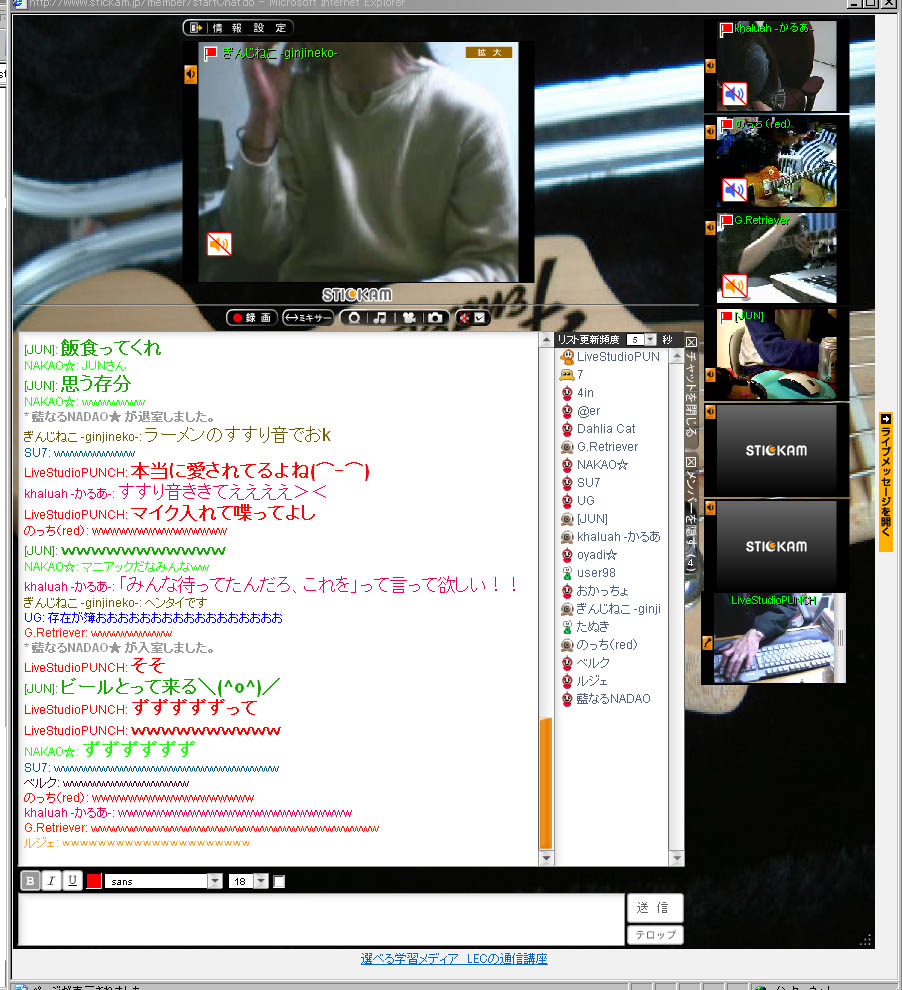Click chat log scrollbar up arrow
Image resolution: width=902 pixels, height=990 pixels.
tap(547, 340)
